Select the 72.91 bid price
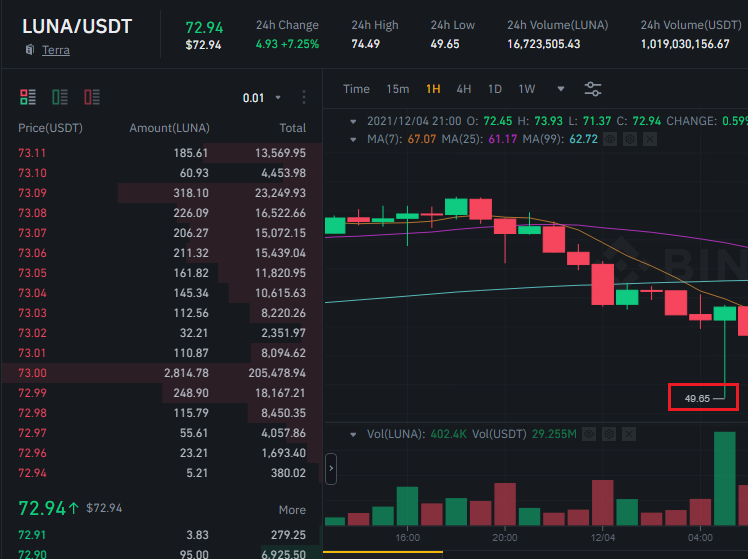This screenshot has height=559, width=748. click(32, 535)
